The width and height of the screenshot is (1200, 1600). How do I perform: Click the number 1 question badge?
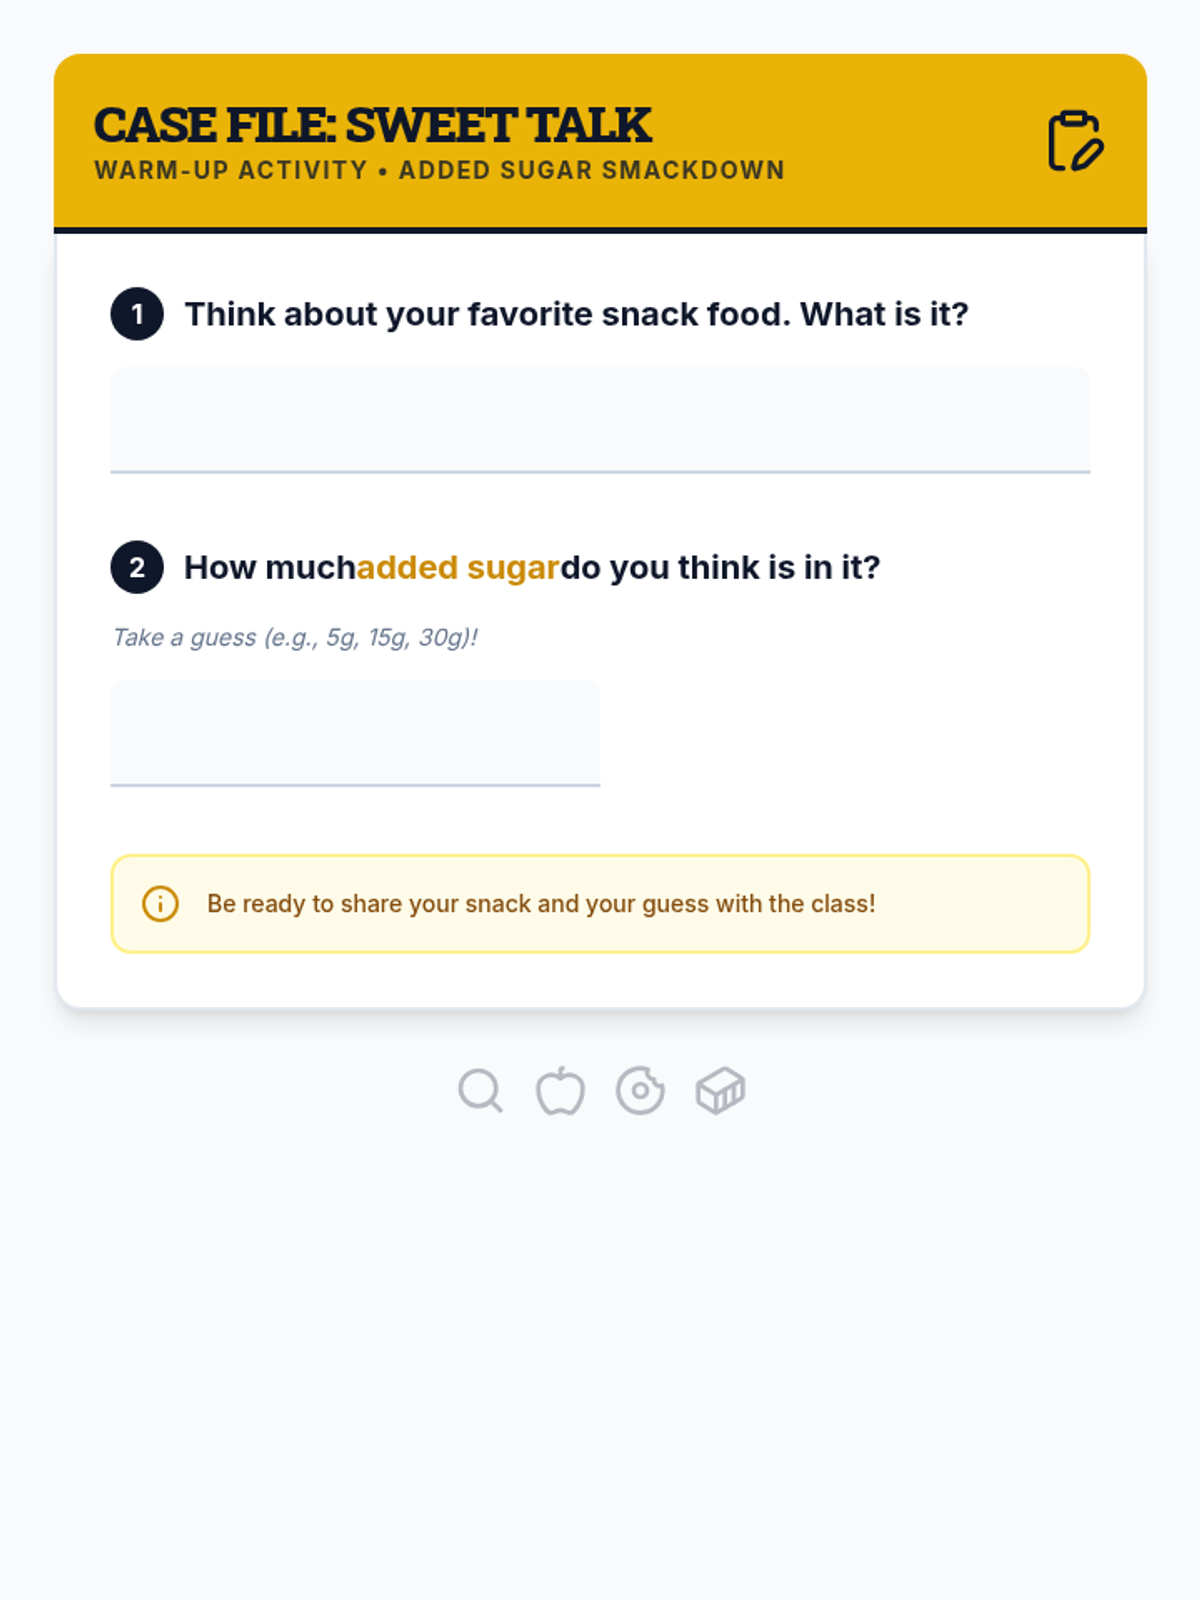[x=137, y=314]
